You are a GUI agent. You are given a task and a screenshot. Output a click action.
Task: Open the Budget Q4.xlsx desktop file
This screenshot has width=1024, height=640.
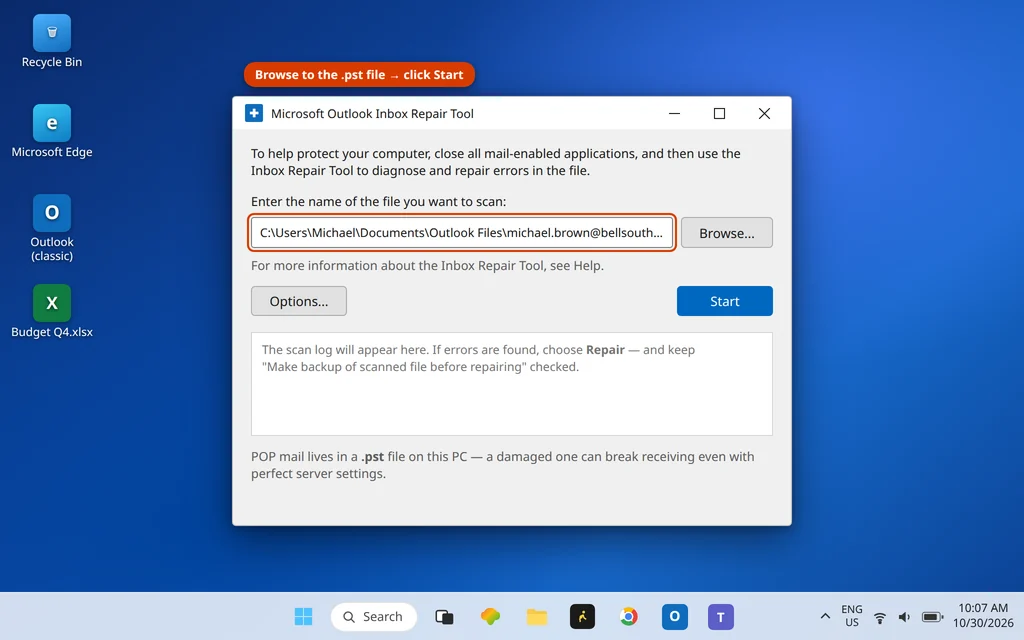pos(52,312)
